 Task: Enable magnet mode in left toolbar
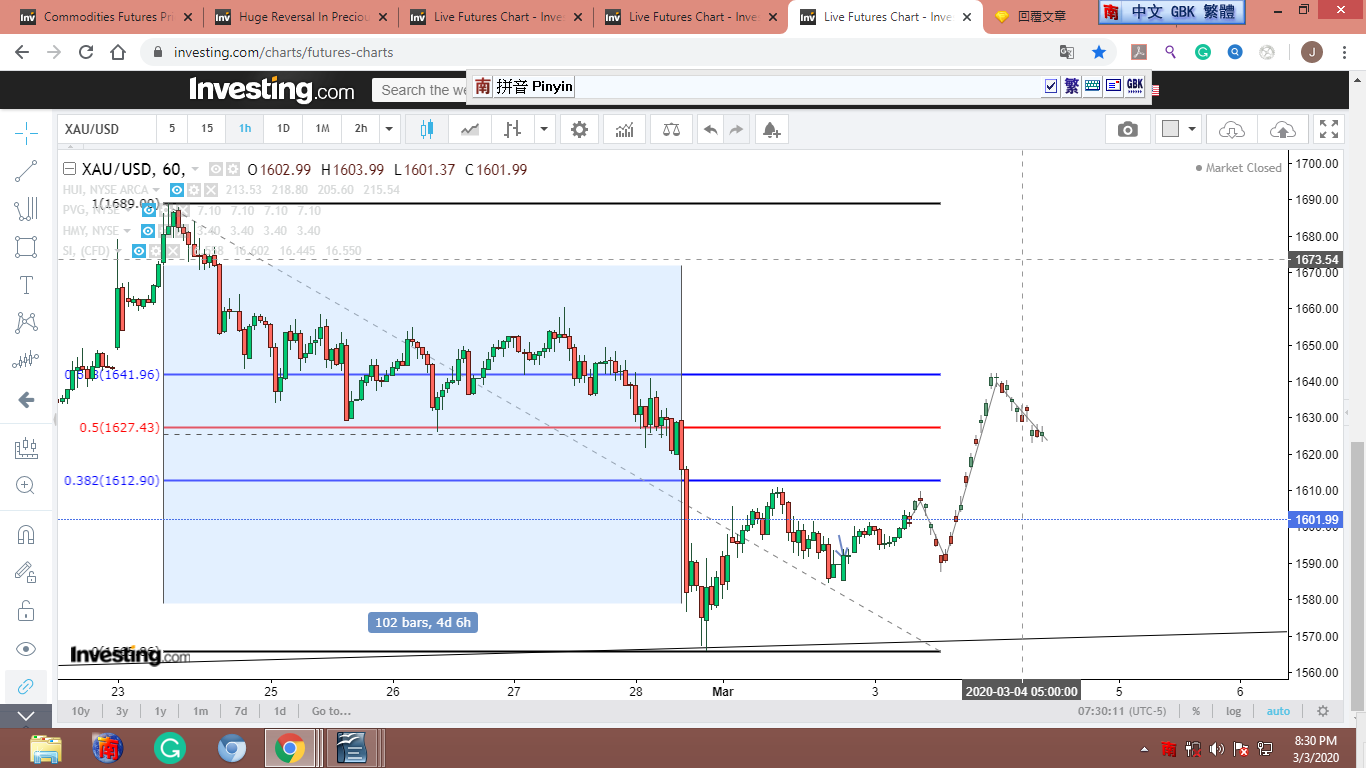click(26, 534)
